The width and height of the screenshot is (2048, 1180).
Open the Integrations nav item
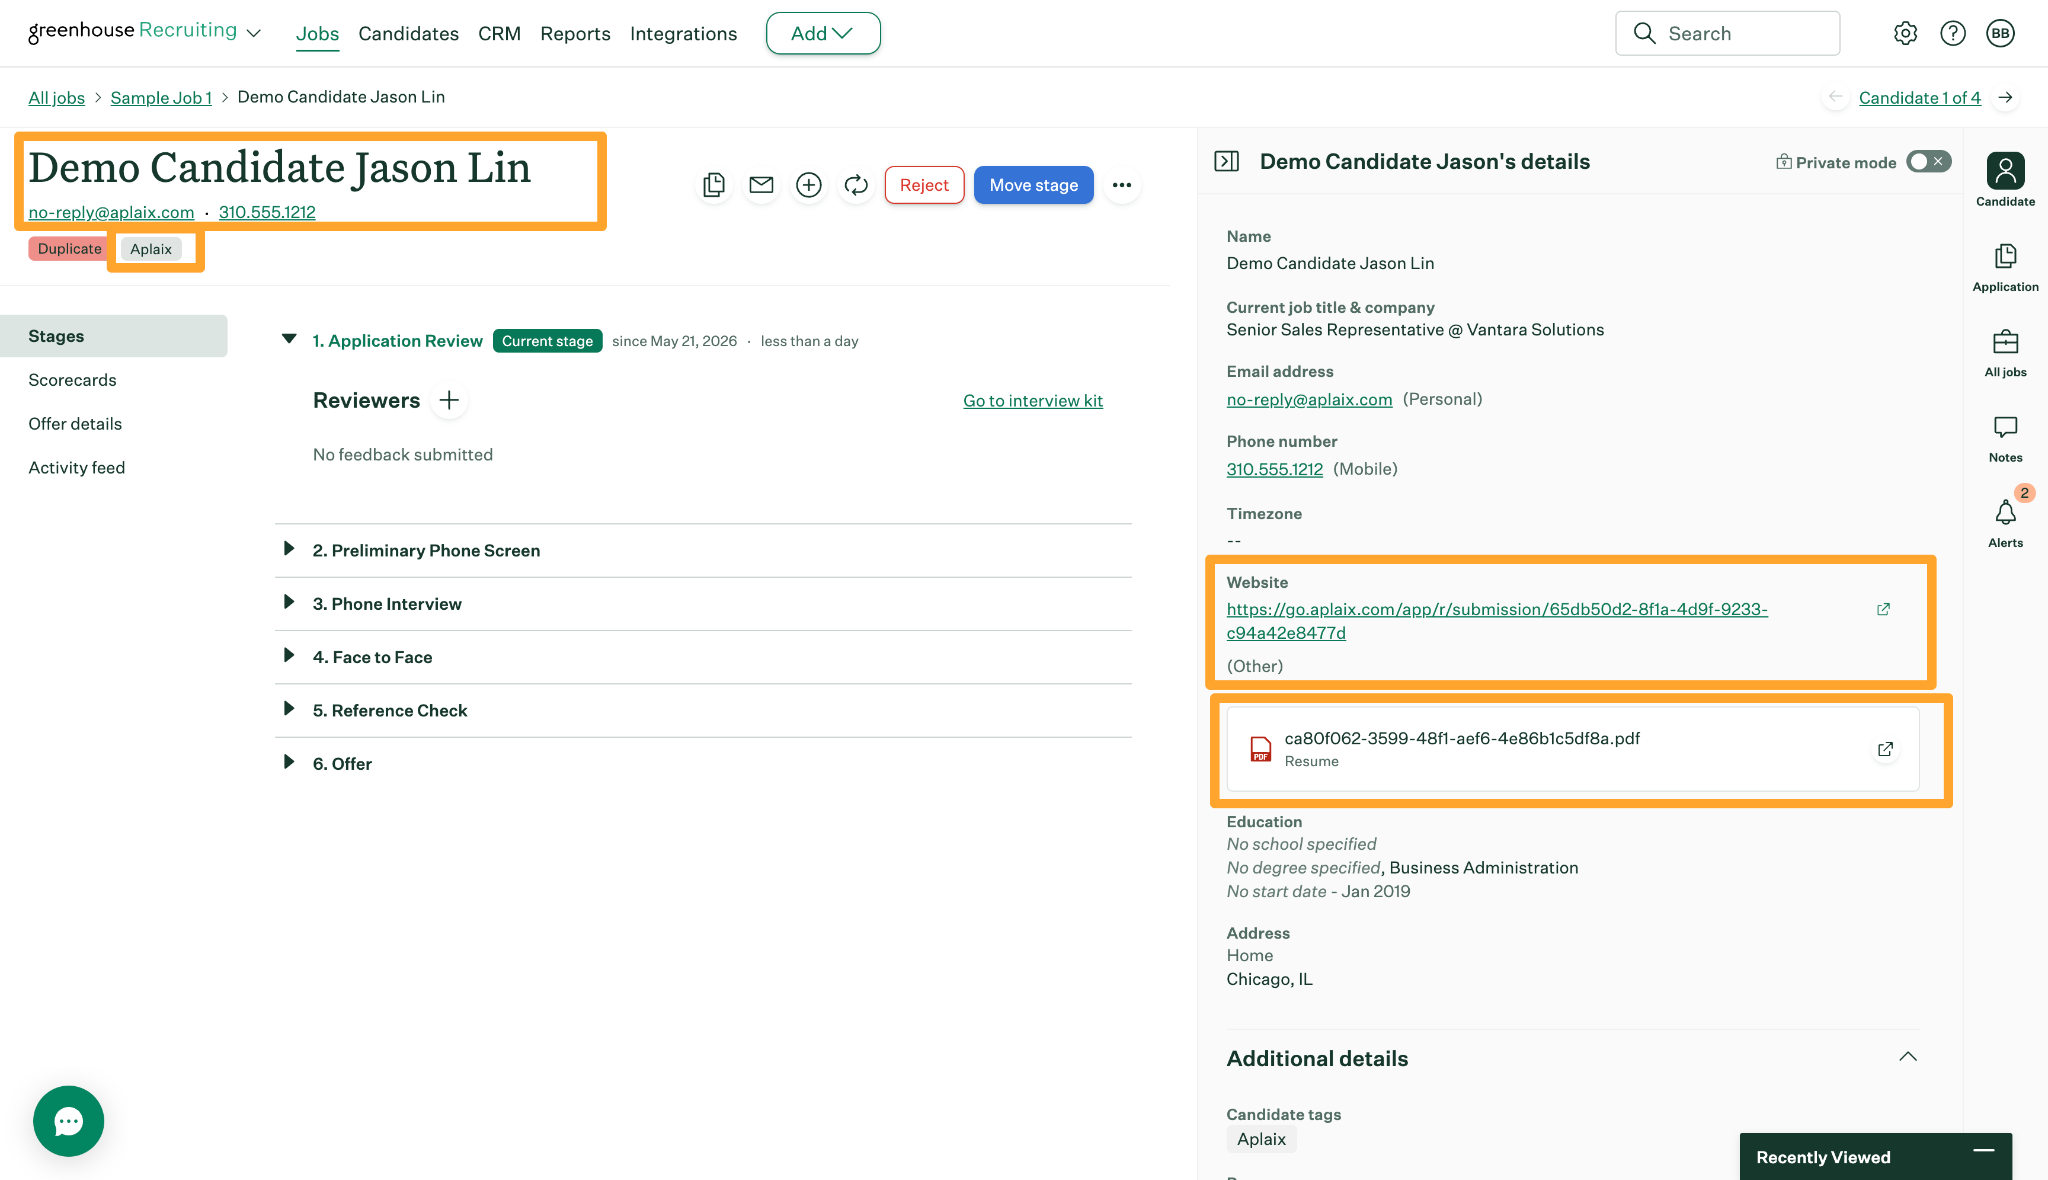point(683,33)
